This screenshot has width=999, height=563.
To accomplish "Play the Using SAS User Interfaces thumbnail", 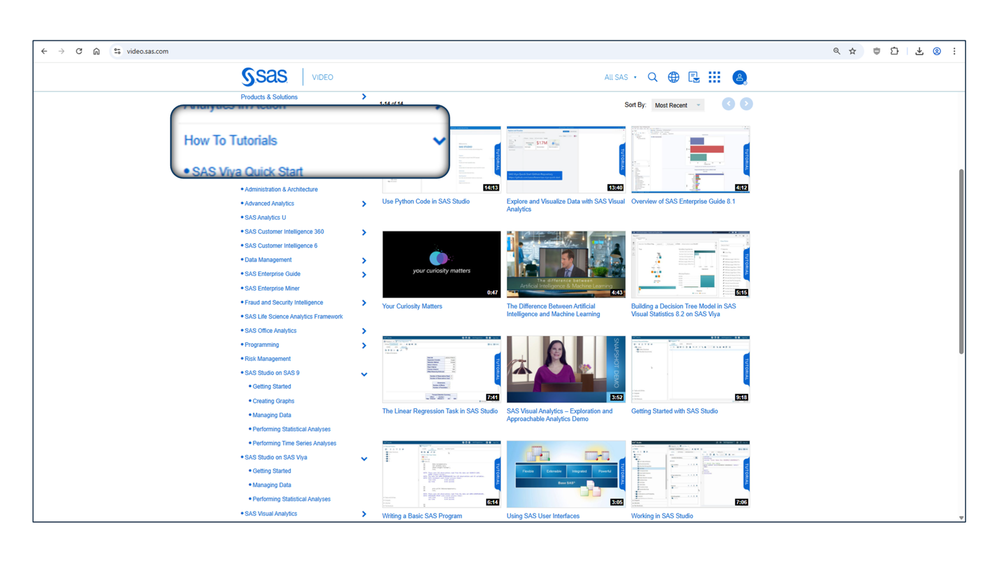I will point(566,473).
